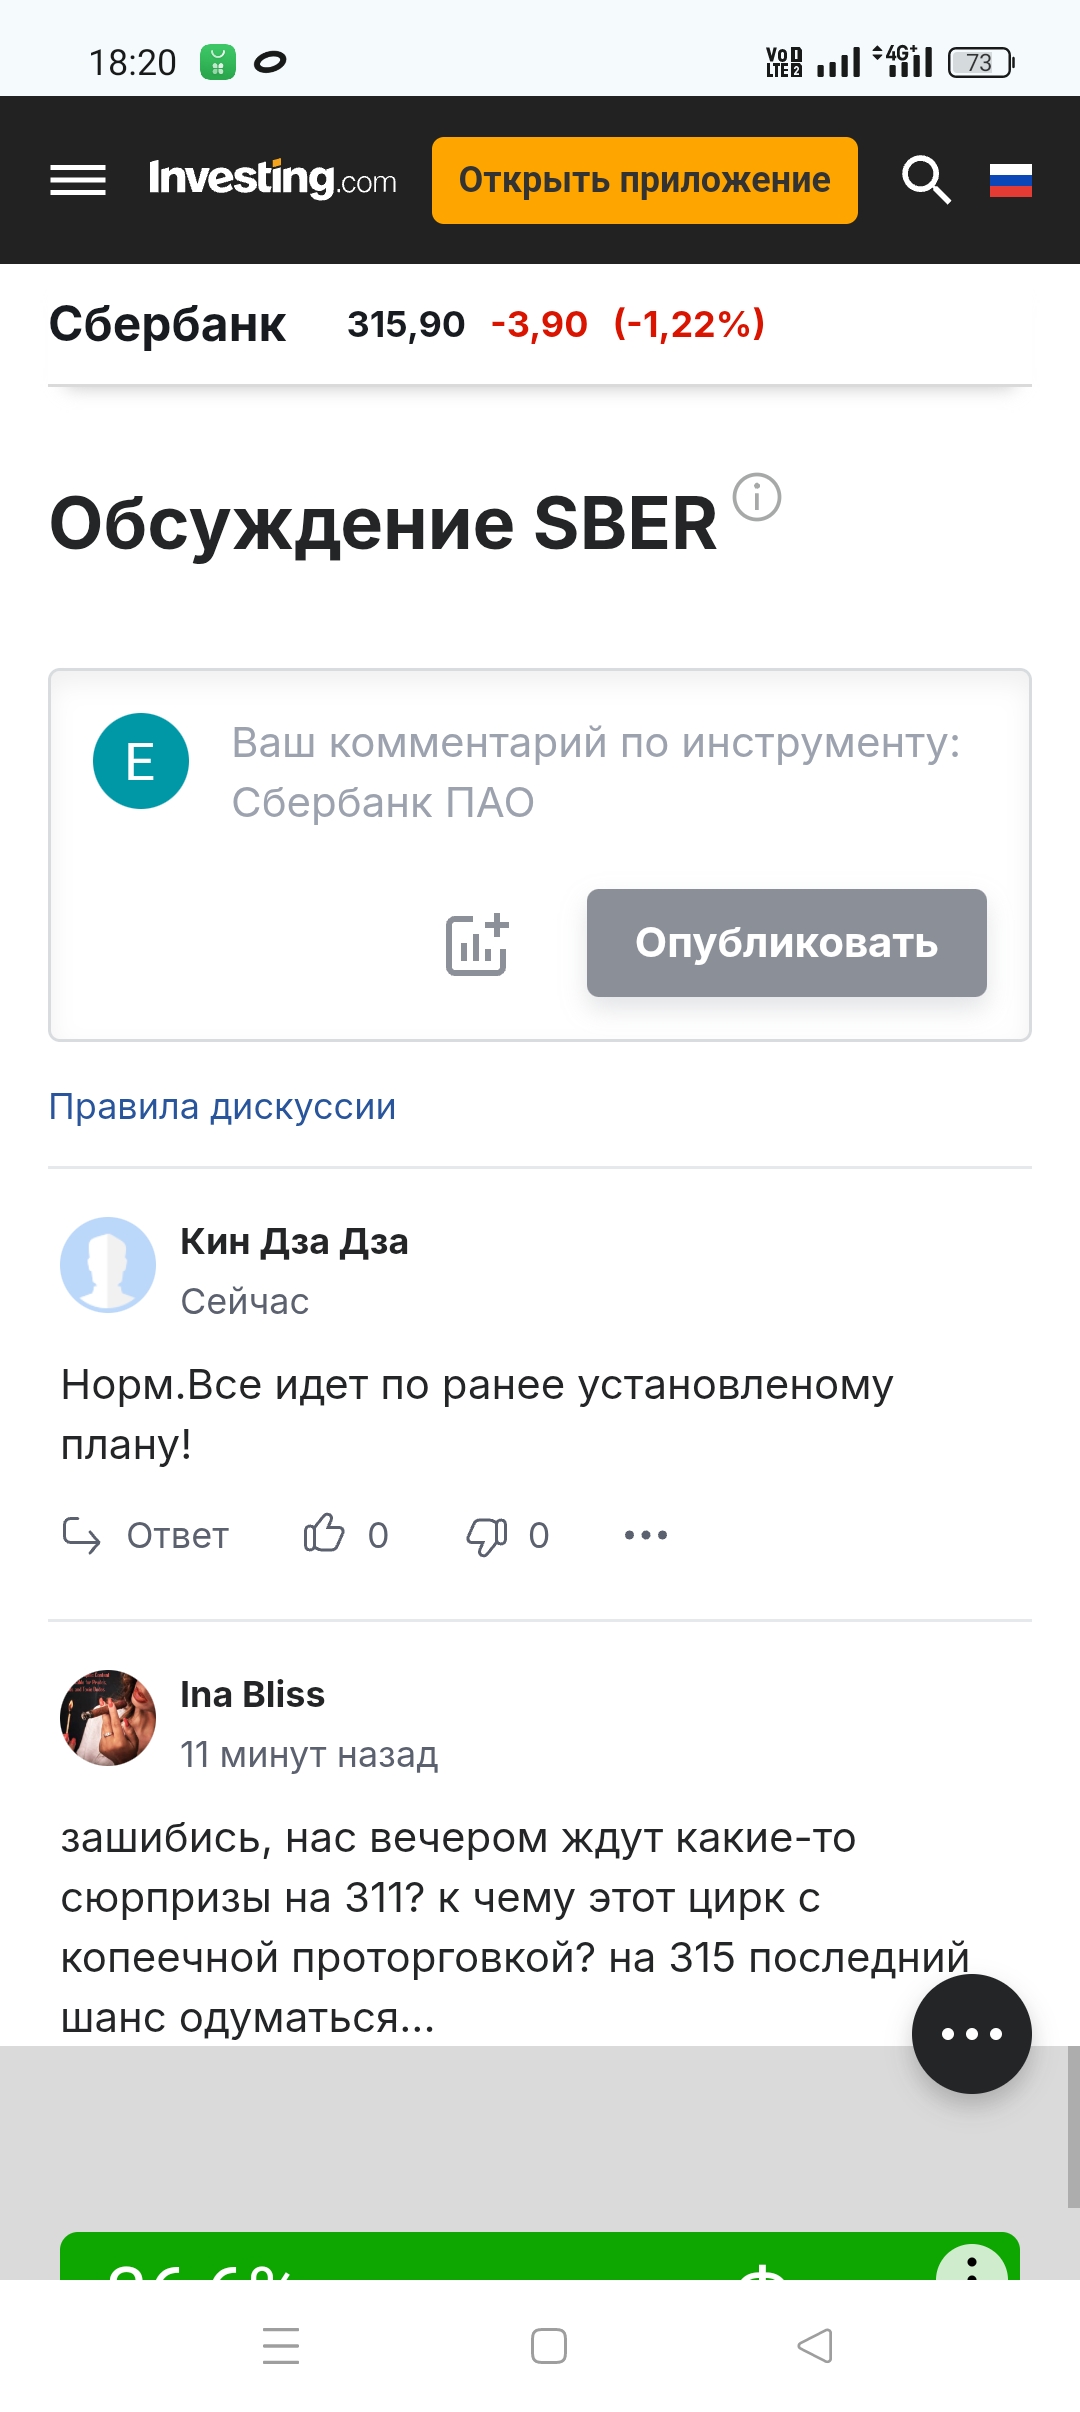
Task: Tap the search magnifier icon
Action: [926, 180]
